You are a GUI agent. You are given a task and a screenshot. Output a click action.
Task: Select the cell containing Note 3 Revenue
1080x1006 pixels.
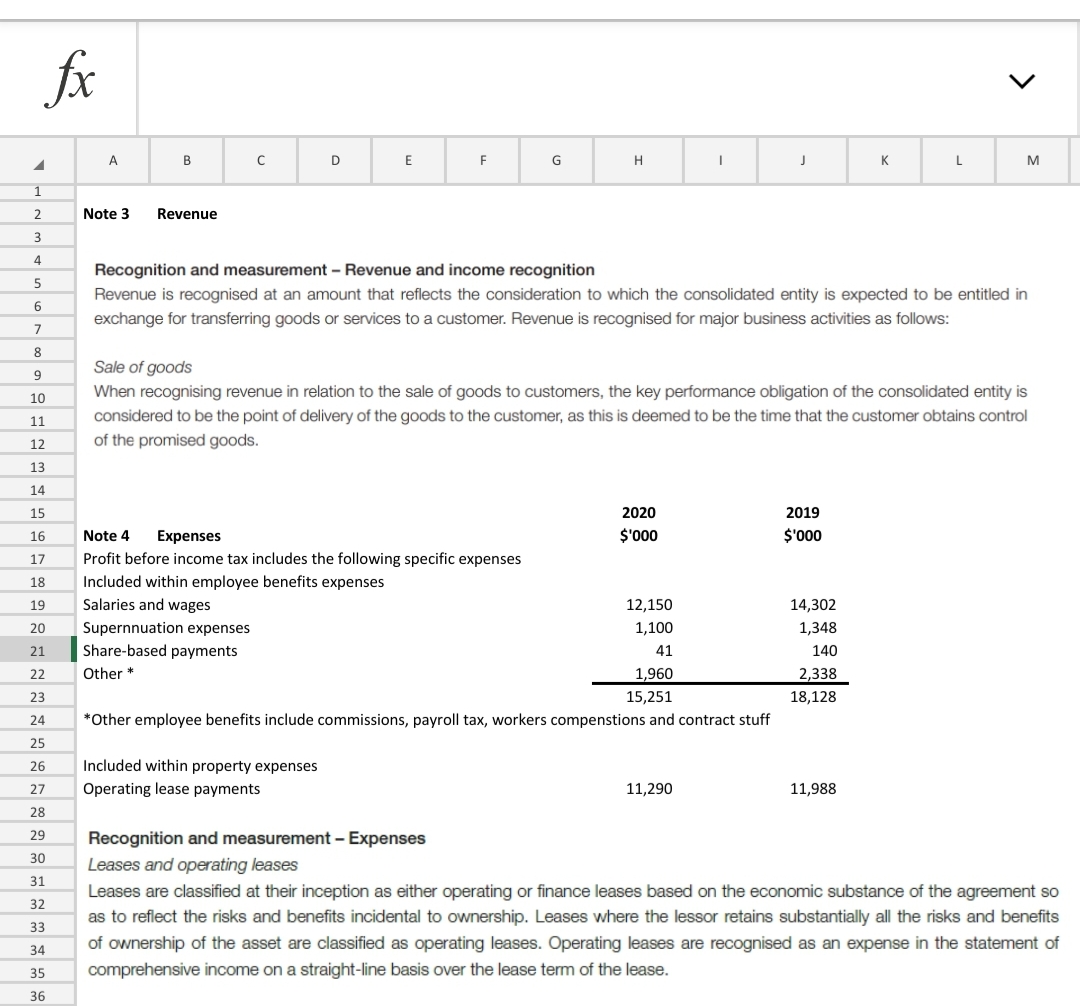[112, 213]
